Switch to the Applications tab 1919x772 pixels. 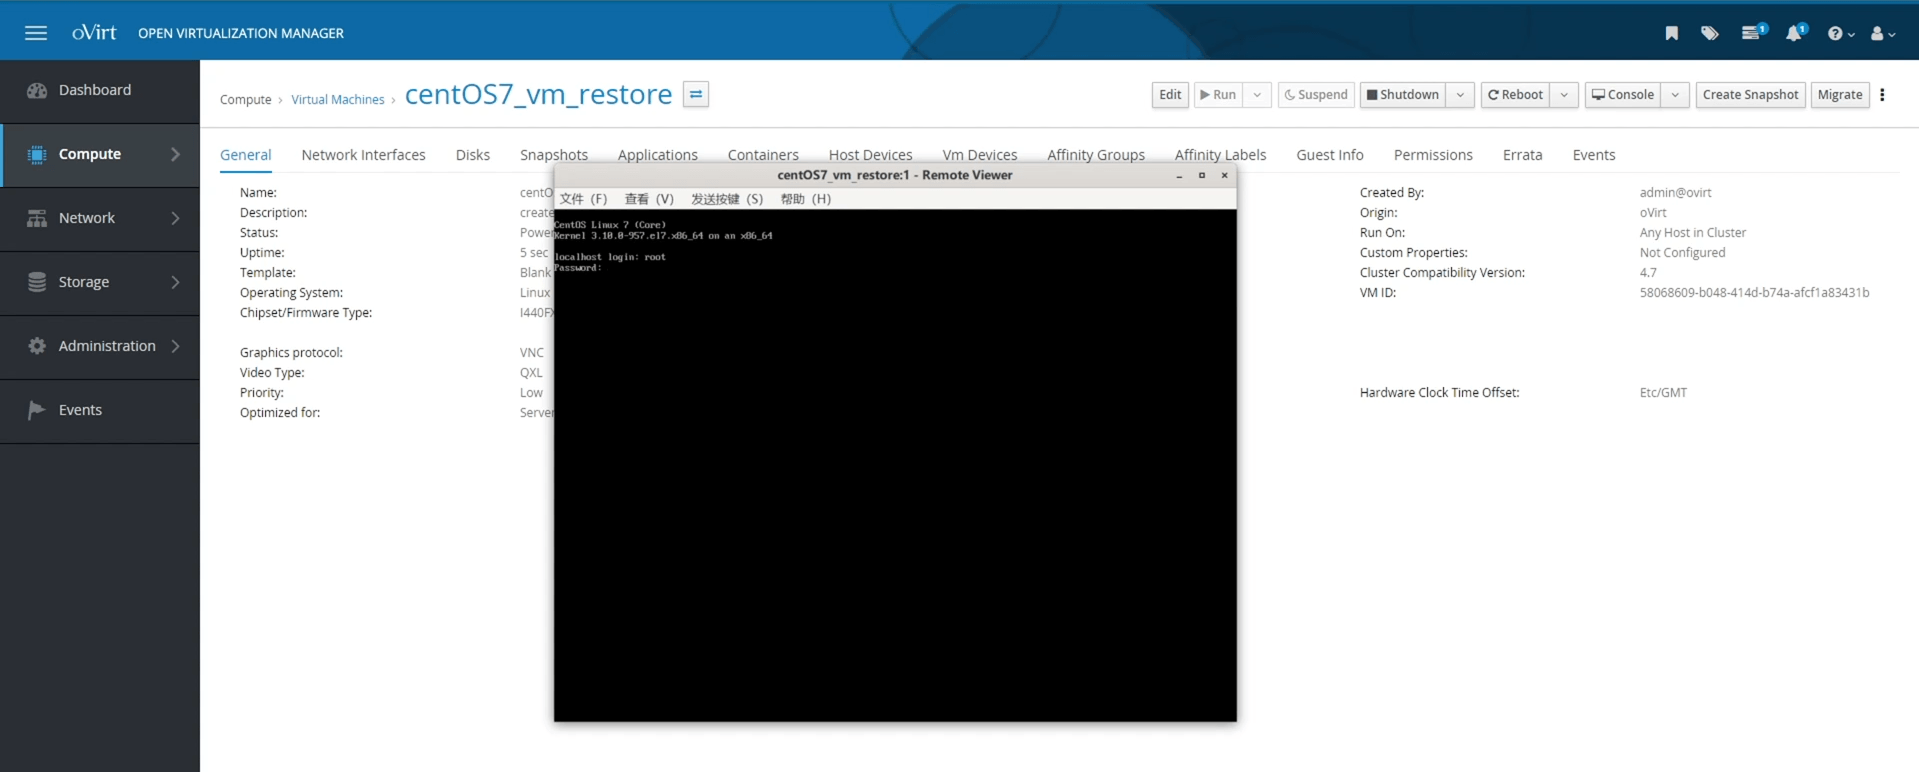point(658,155)
